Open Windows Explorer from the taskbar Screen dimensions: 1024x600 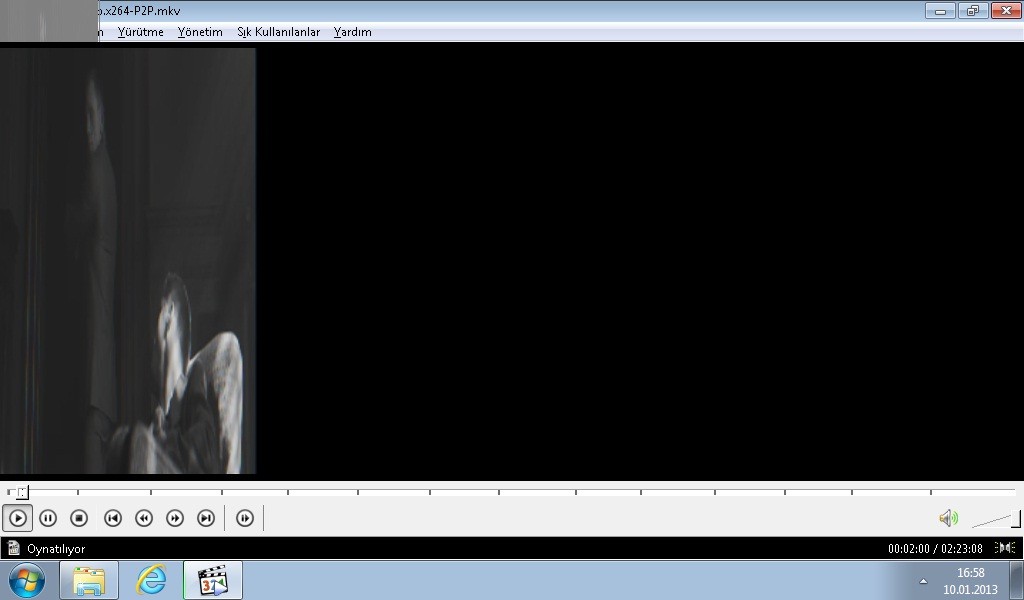click(x=89, y=580)
